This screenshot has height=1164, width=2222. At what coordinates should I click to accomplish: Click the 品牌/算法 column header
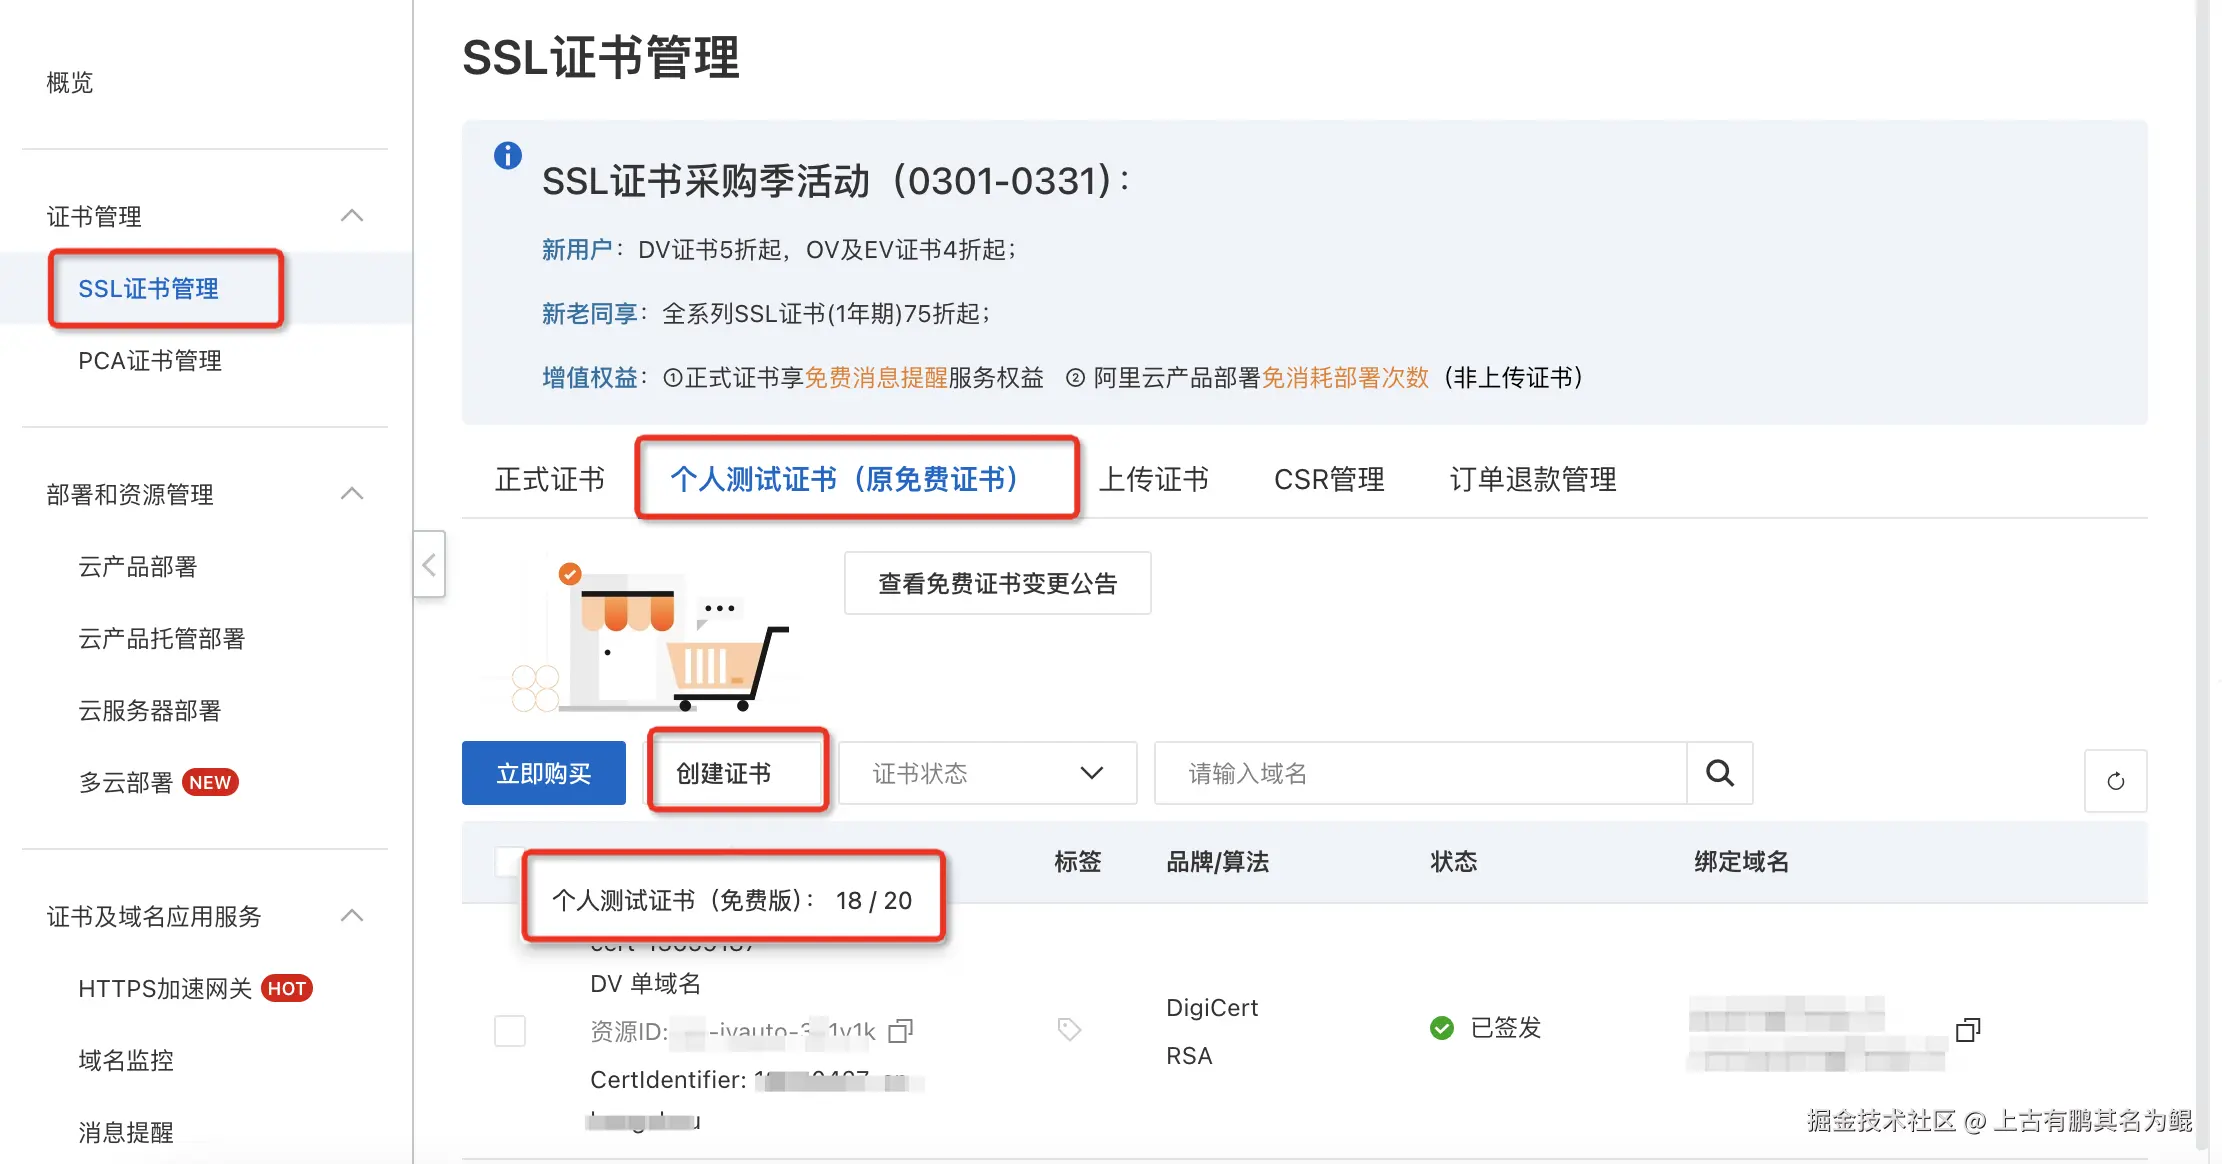coord(1218,862)
